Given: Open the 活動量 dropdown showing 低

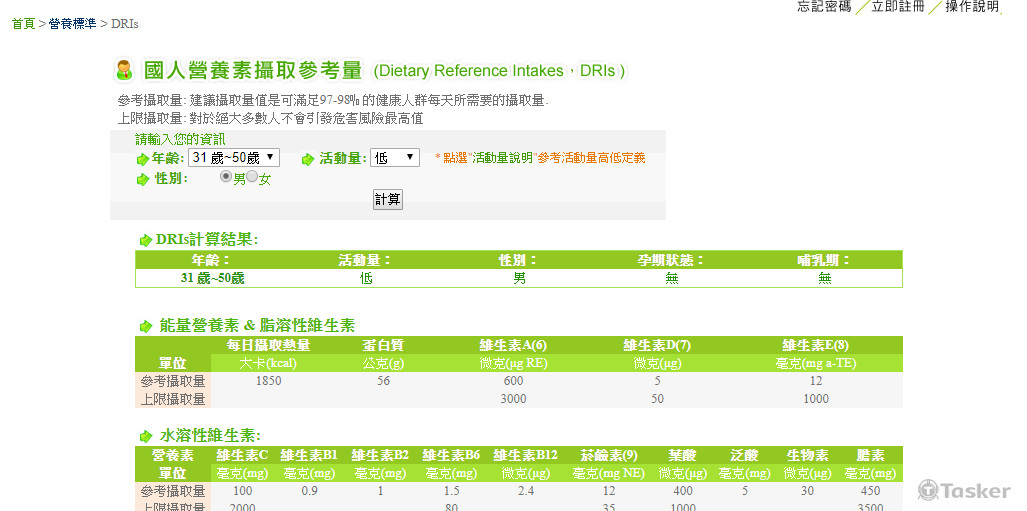Looking at the screenshot, I should tap(395, 158).
